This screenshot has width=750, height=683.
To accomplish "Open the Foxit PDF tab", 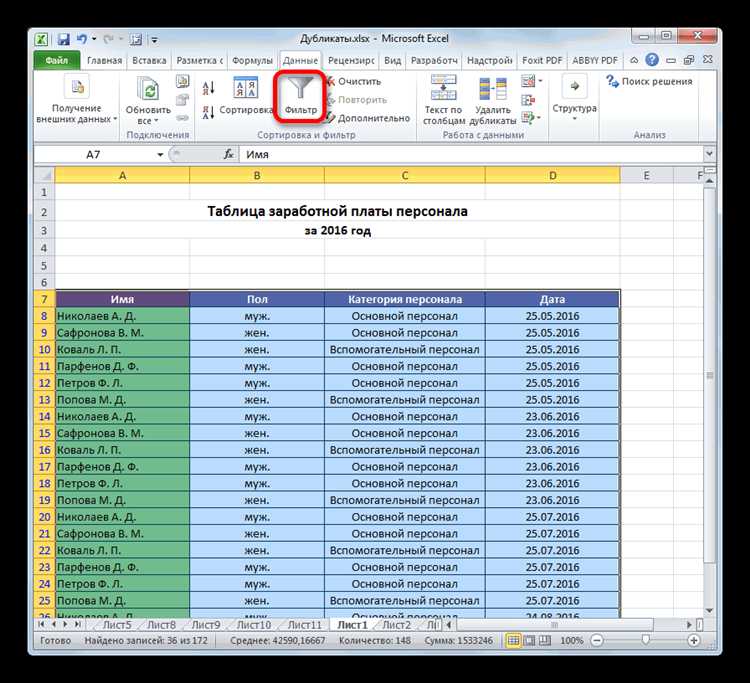I will [542, 60].
